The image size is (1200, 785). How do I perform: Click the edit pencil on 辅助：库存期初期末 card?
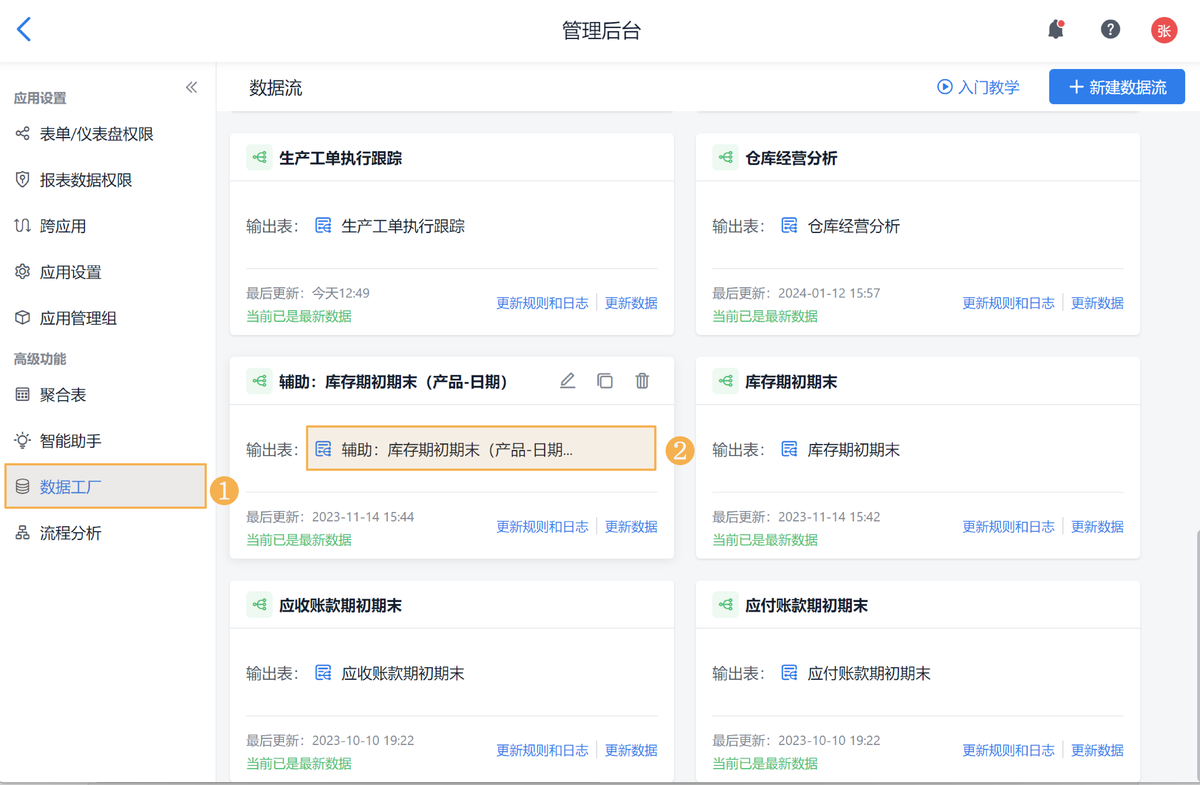click(x=567, y=380)
